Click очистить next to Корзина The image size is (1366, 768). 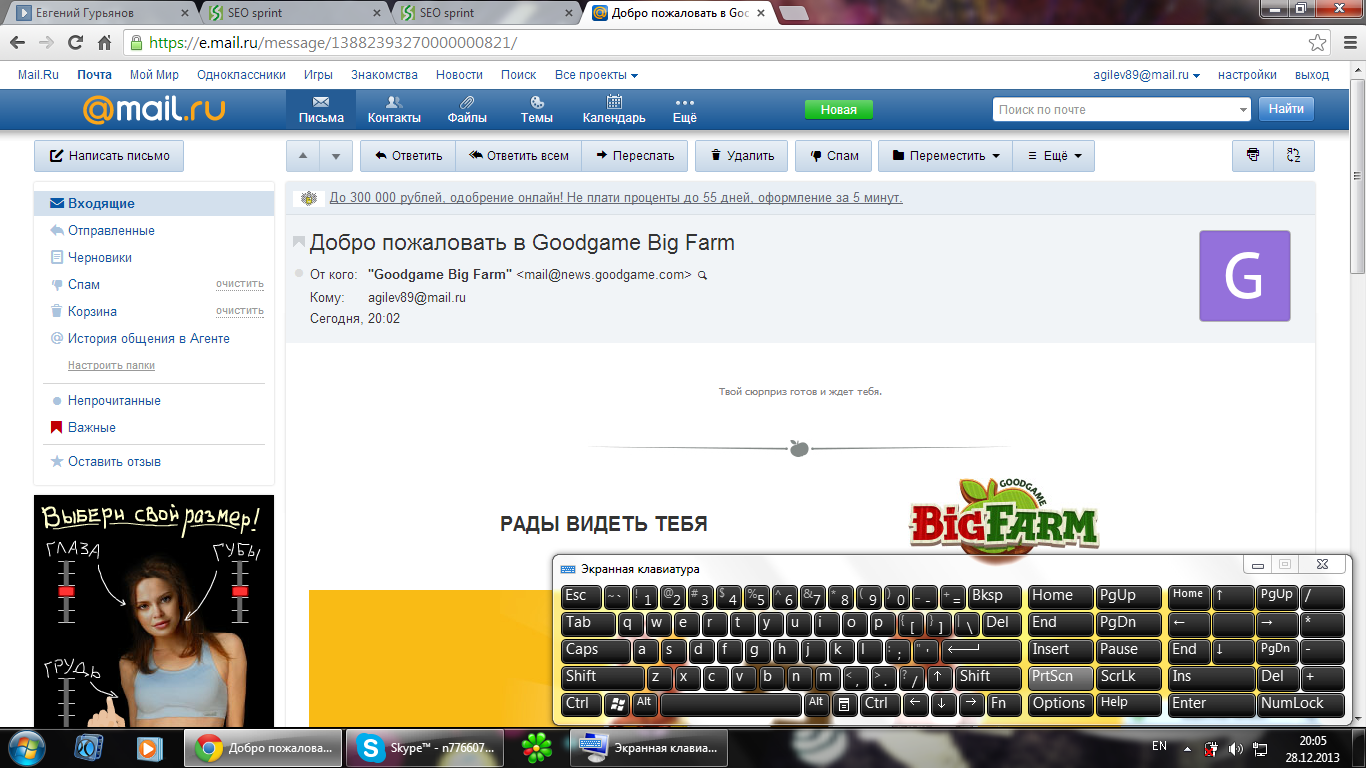pos(240,311)
